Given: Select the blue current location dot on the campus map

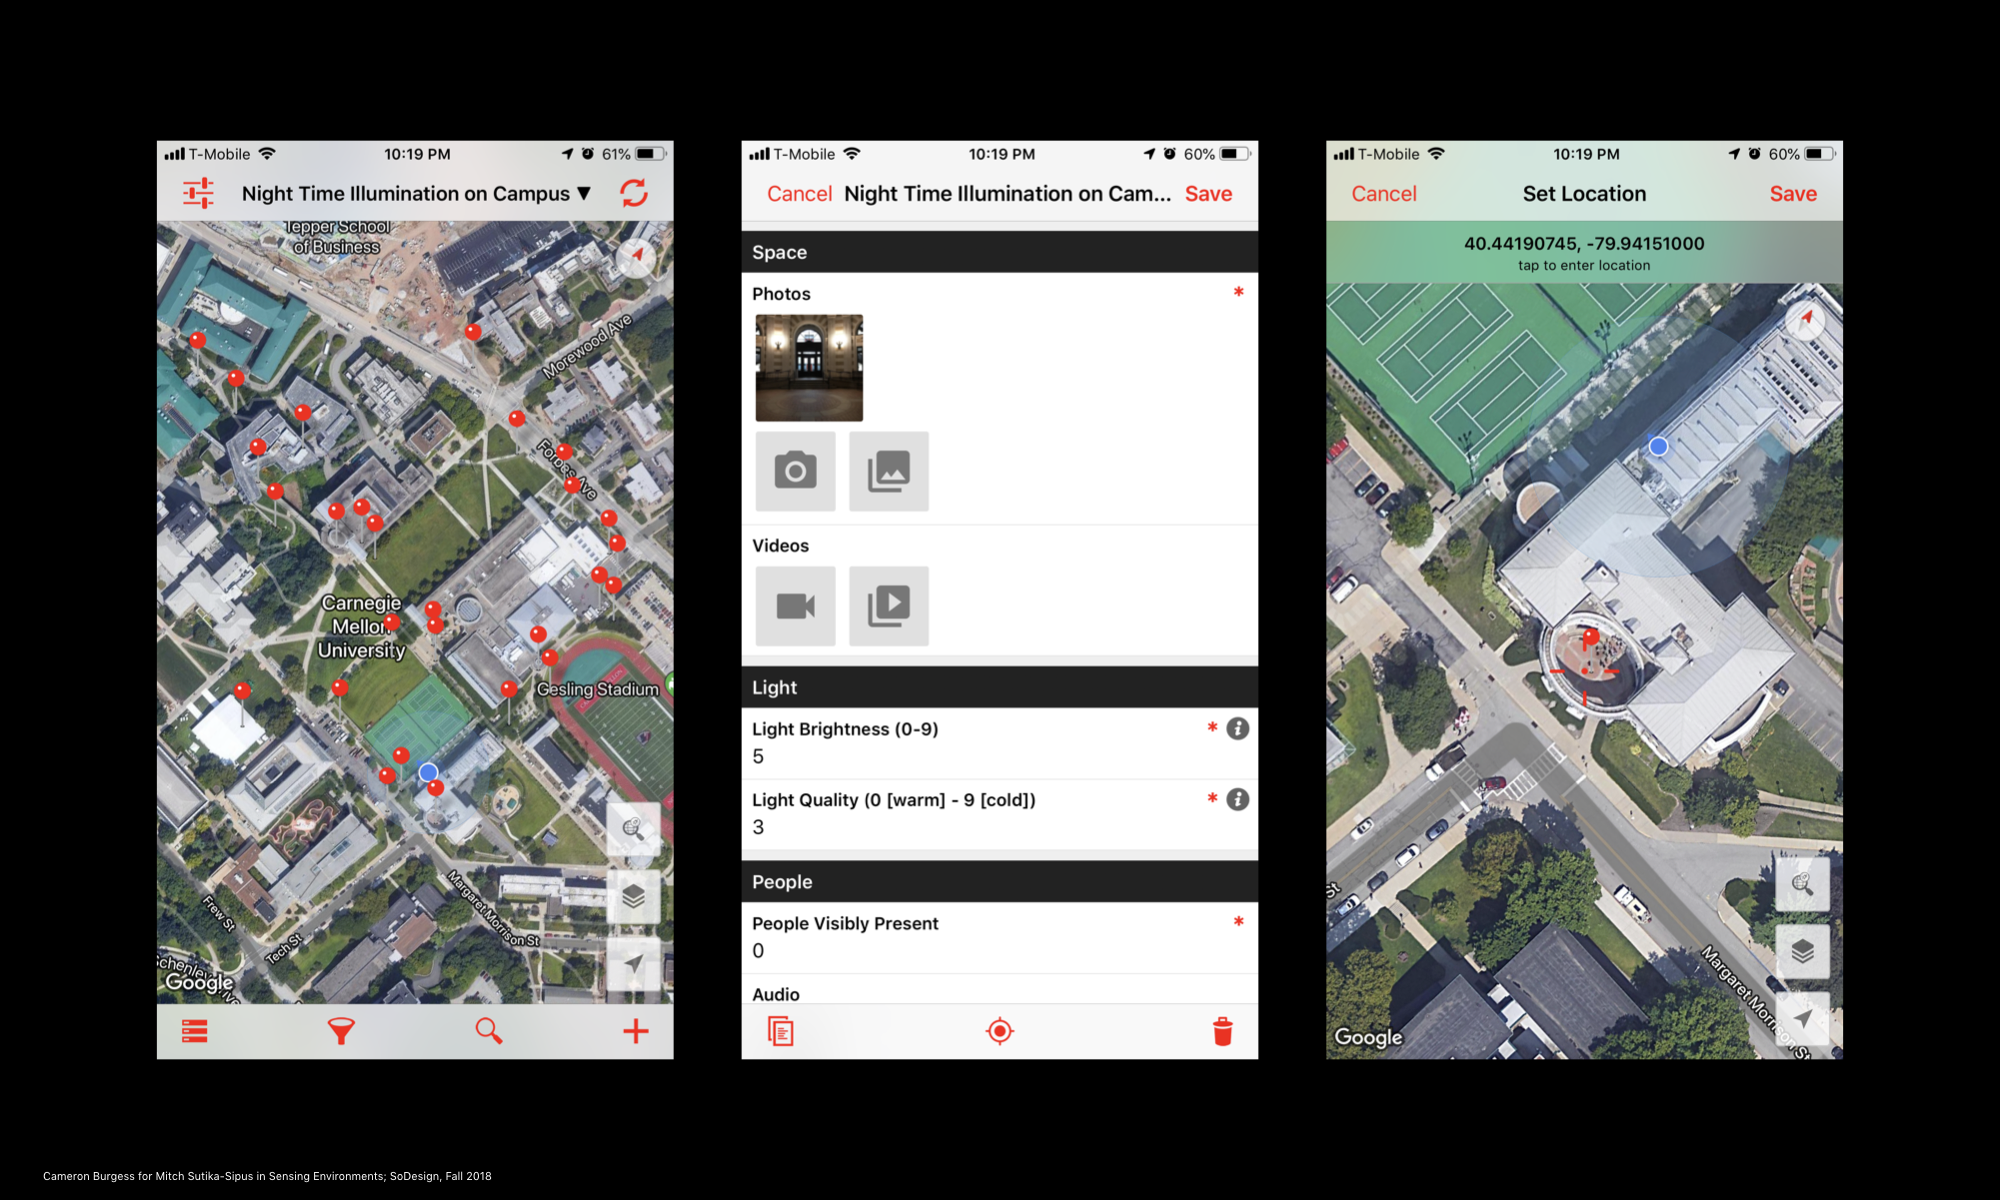Looking at the screenshot, I should point(428,772).
